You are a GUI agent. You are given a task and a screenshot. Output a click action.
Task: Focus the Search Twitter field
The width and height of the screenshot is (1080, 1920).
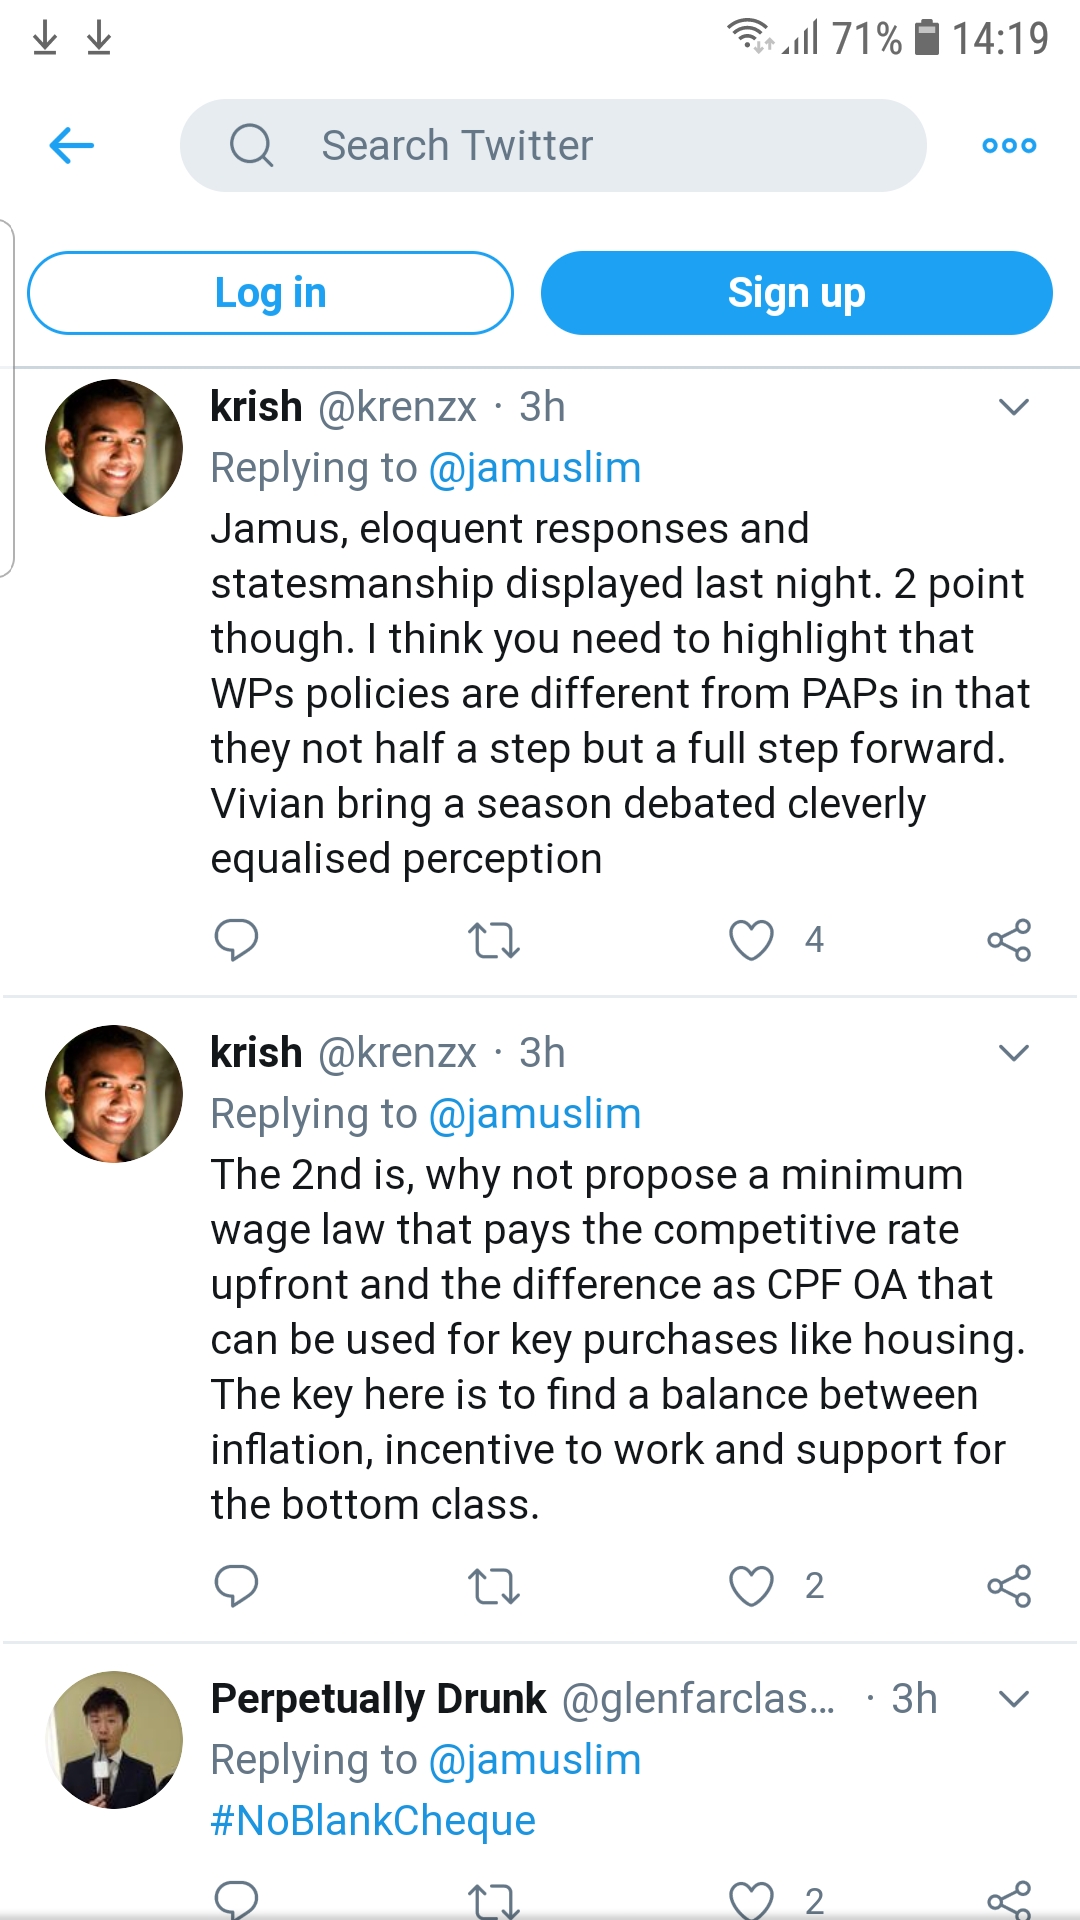tap(553, 146)
